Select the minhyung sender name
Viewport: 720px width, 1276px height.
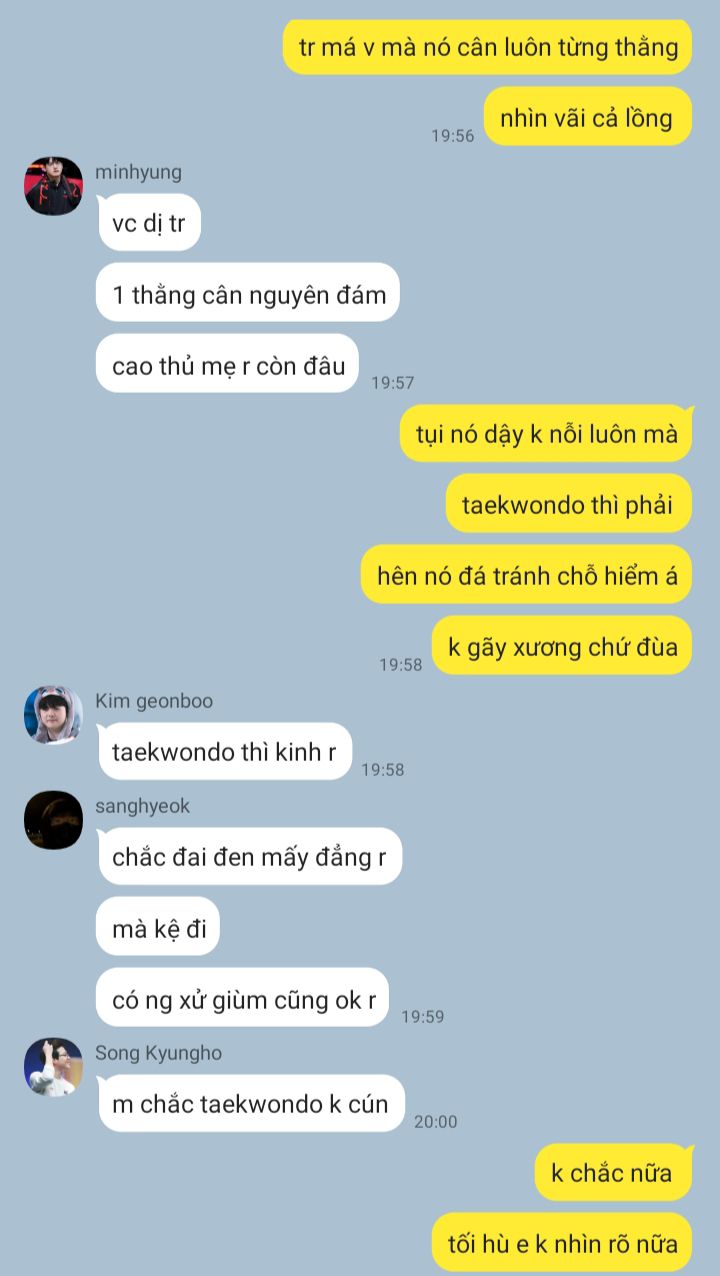pyautogui.click(x=138, y=172)
